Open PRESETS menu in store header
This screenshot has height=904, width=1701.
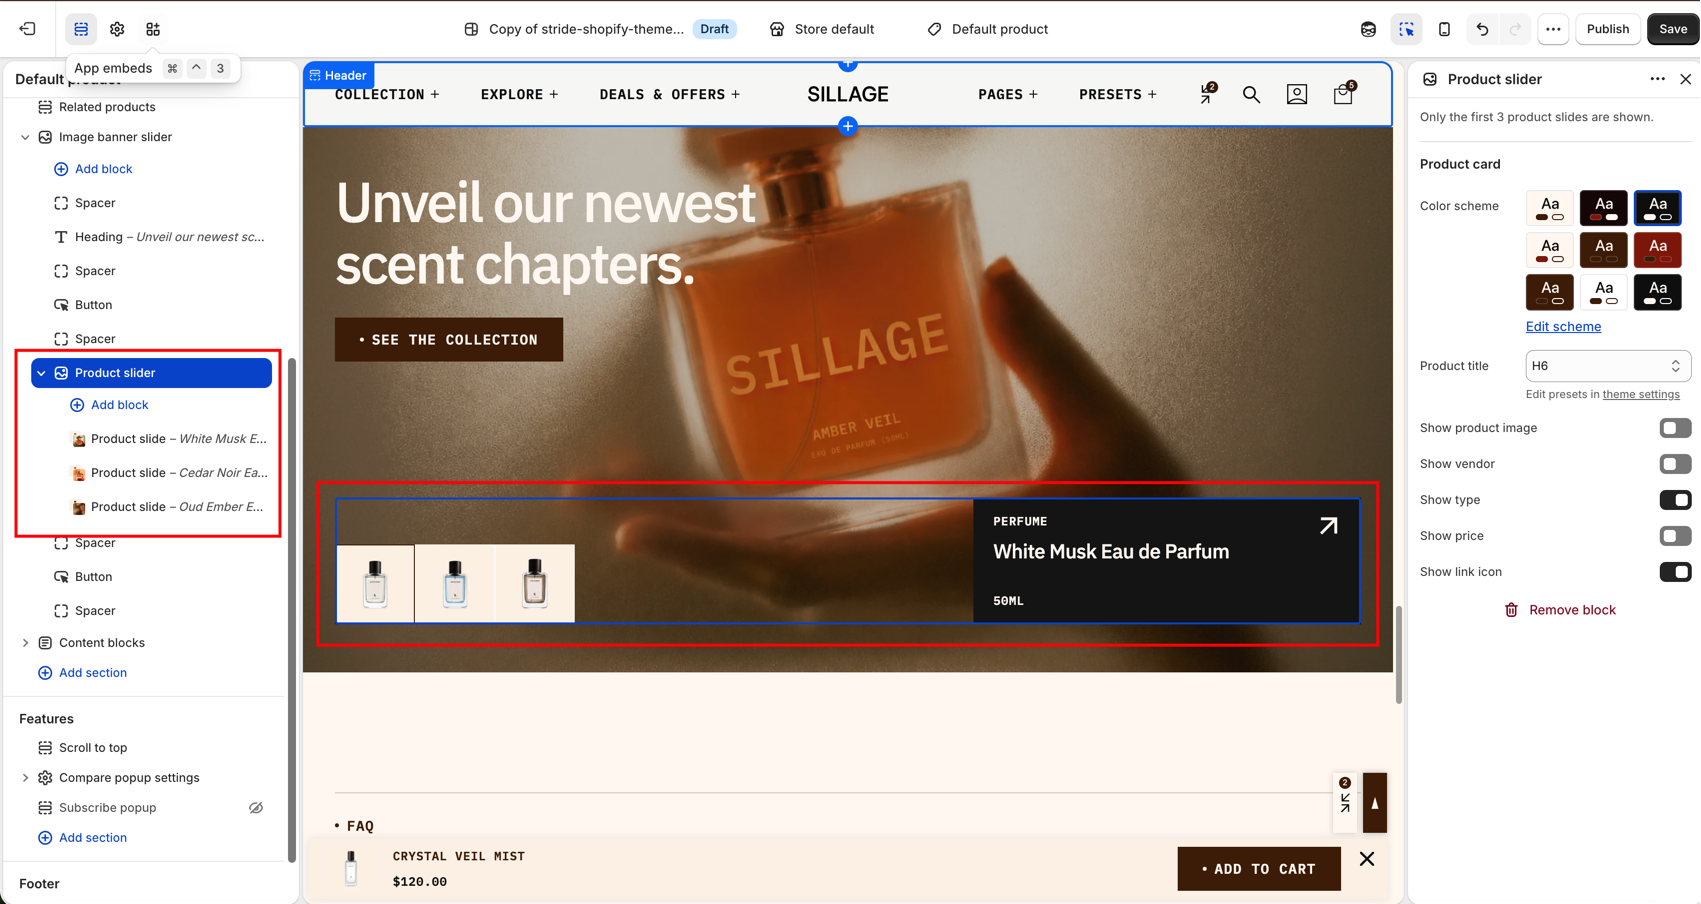pos(1118,94)
